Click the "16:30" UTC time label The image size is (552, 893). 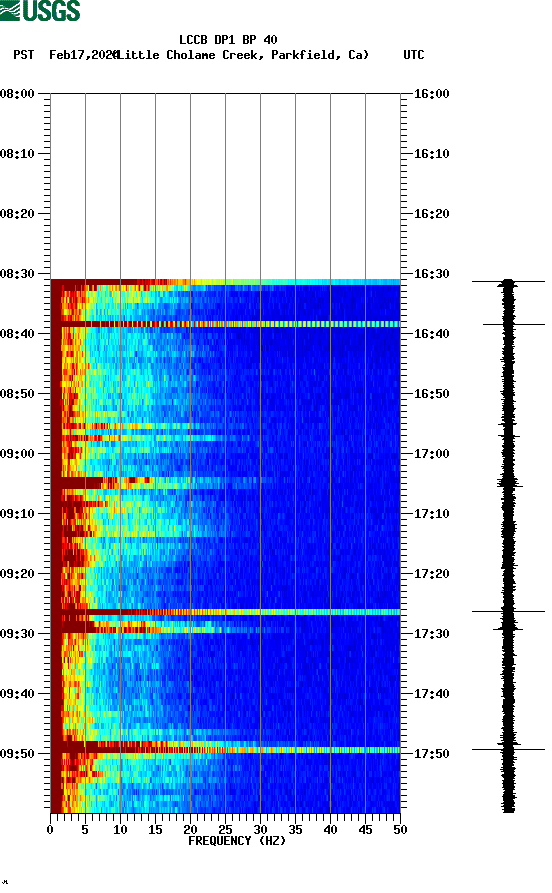tap(431, 274)
